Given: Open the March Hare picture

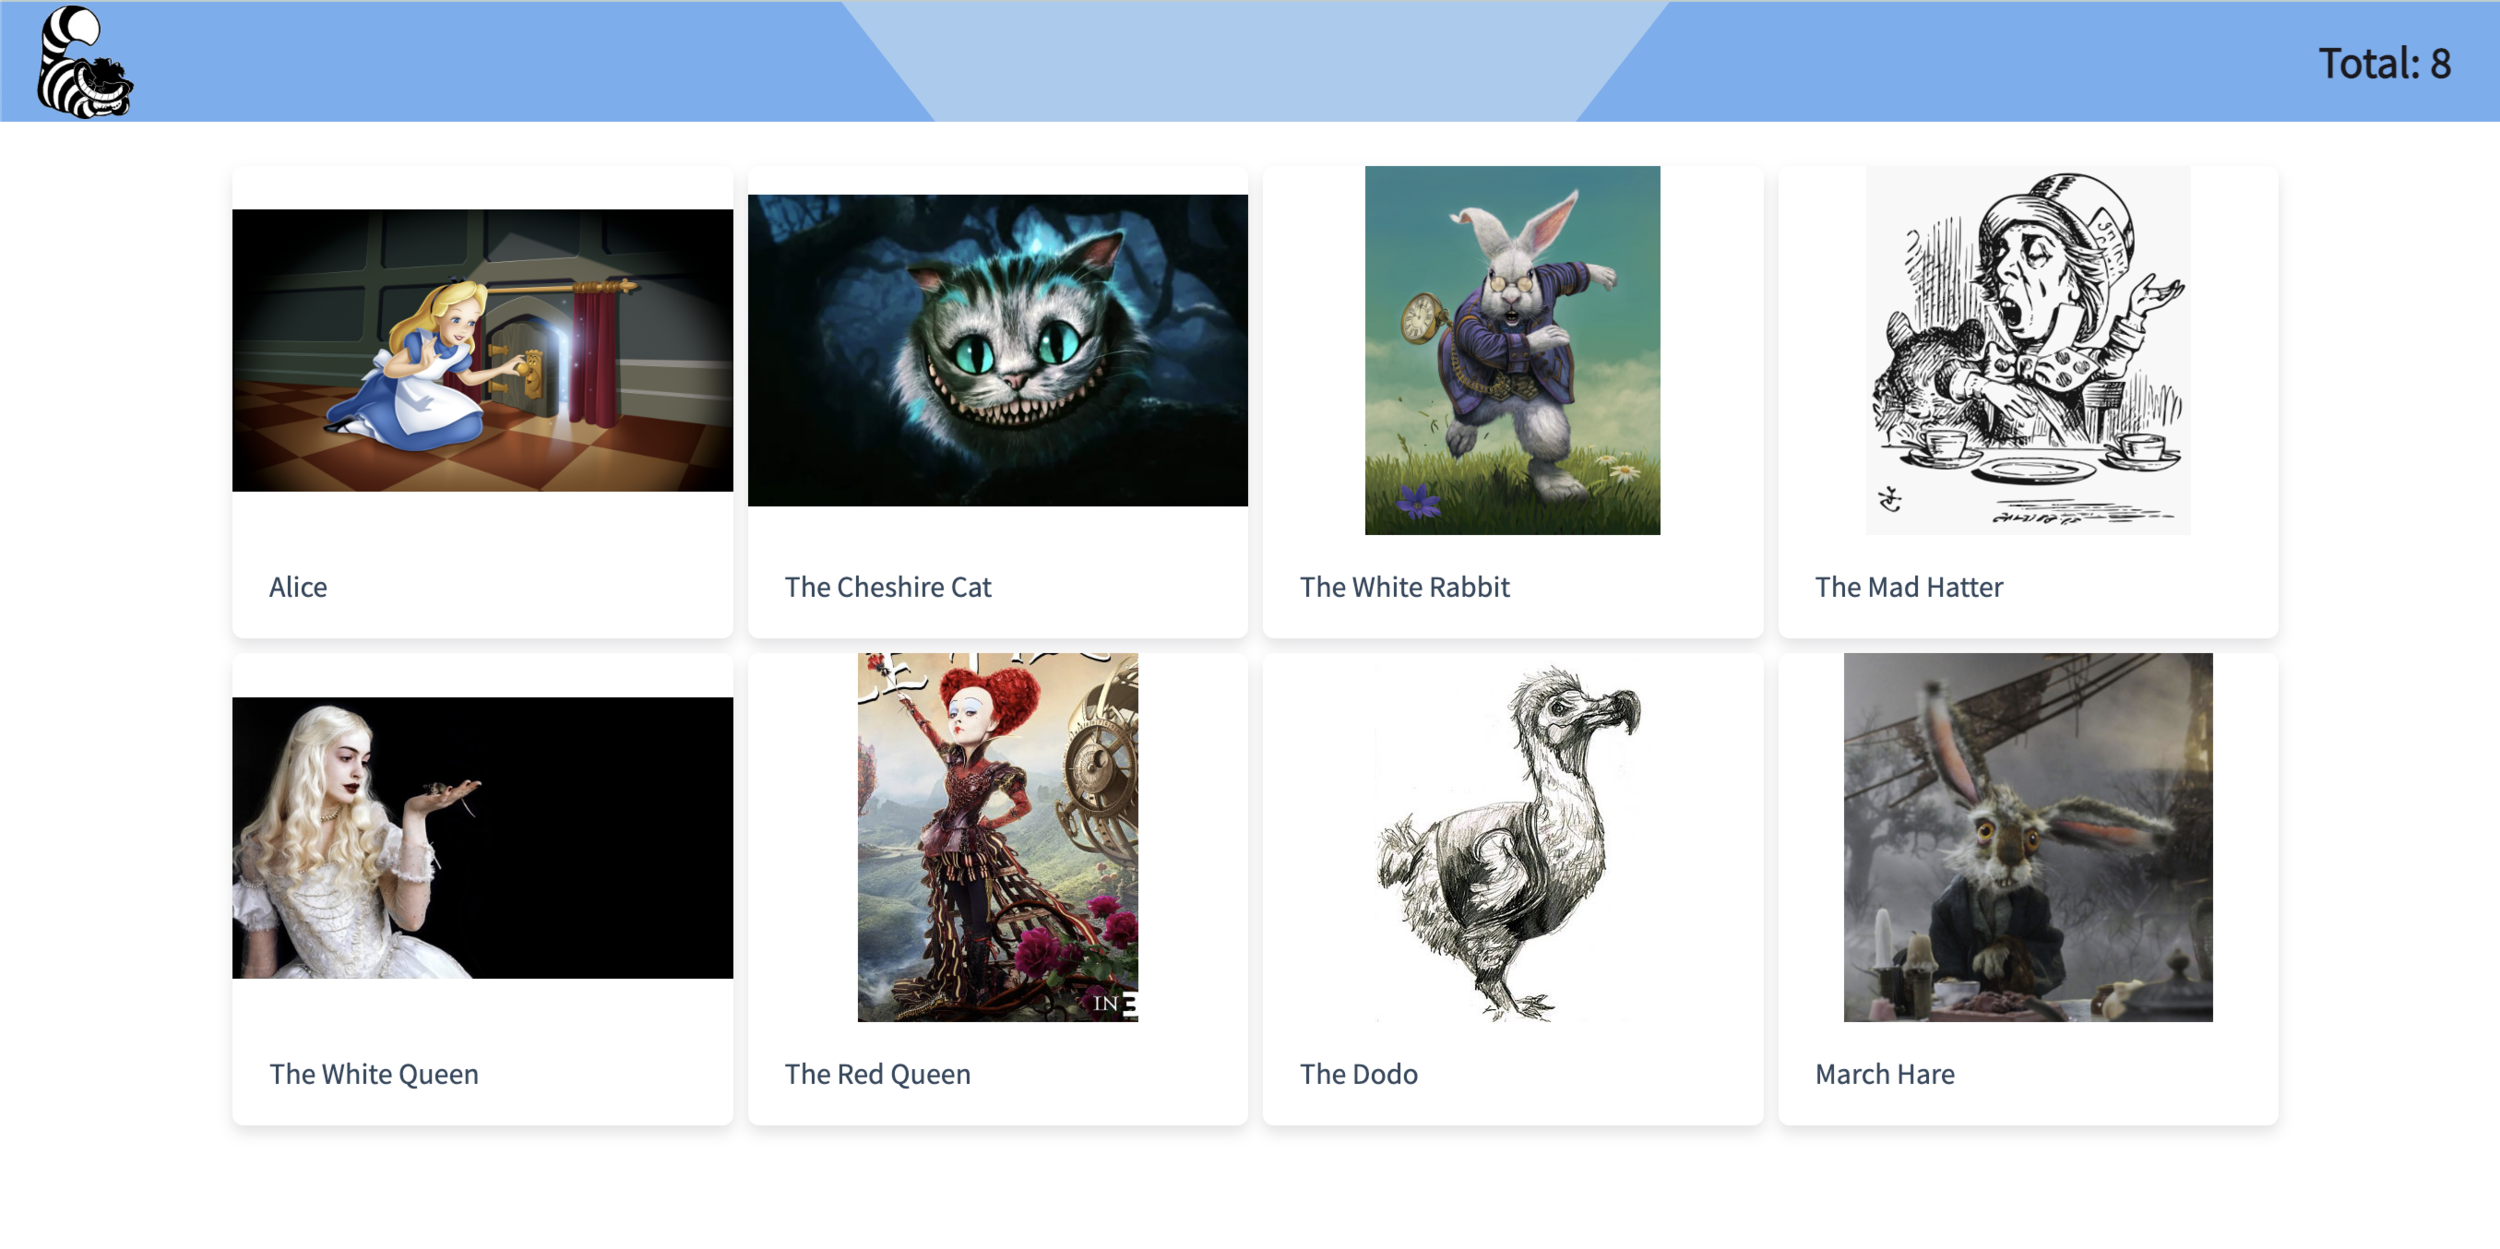Looking at the screenshot, I should [2027, 837].
